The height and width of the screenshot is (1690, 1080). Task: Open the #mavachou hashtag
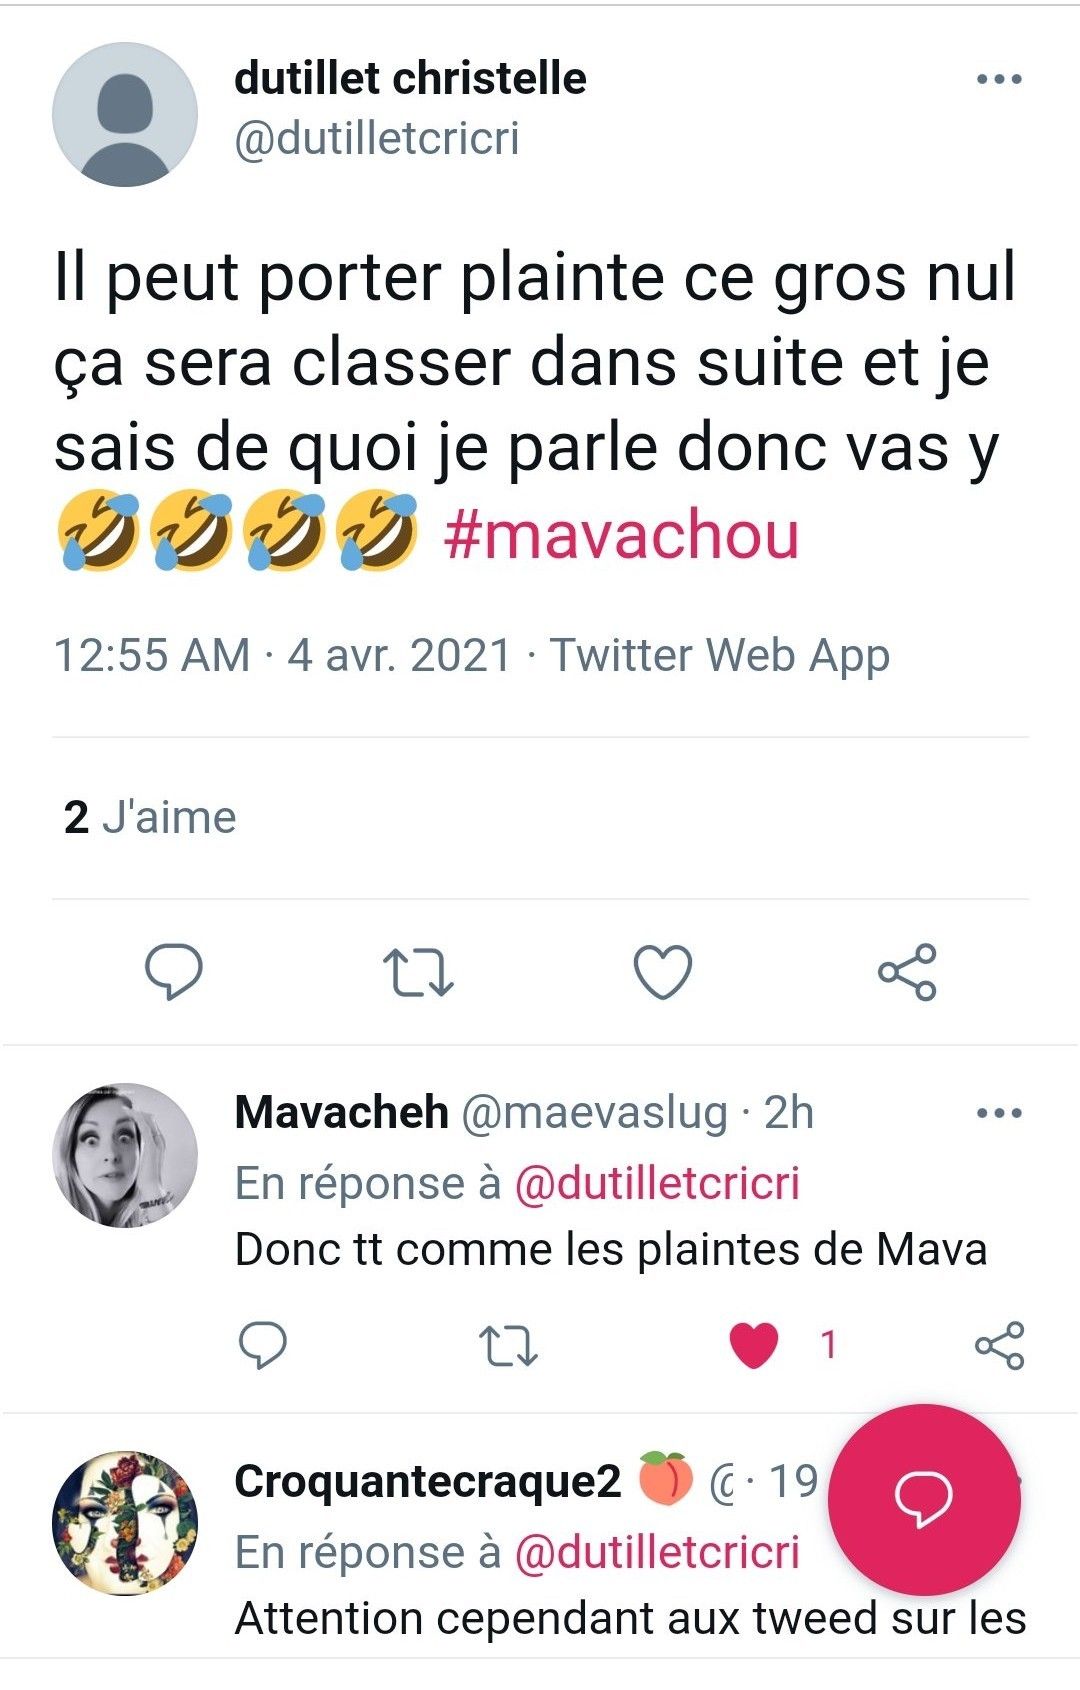pos(621,536)
